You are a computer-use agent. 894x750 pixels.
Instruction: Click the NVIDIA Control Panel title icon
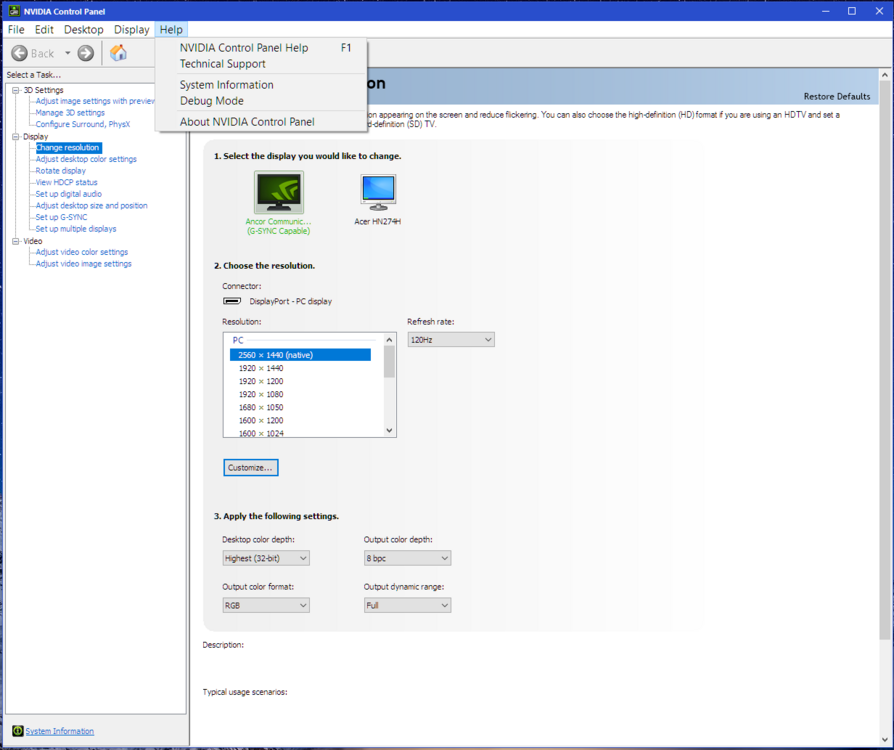tap(14, 11)
